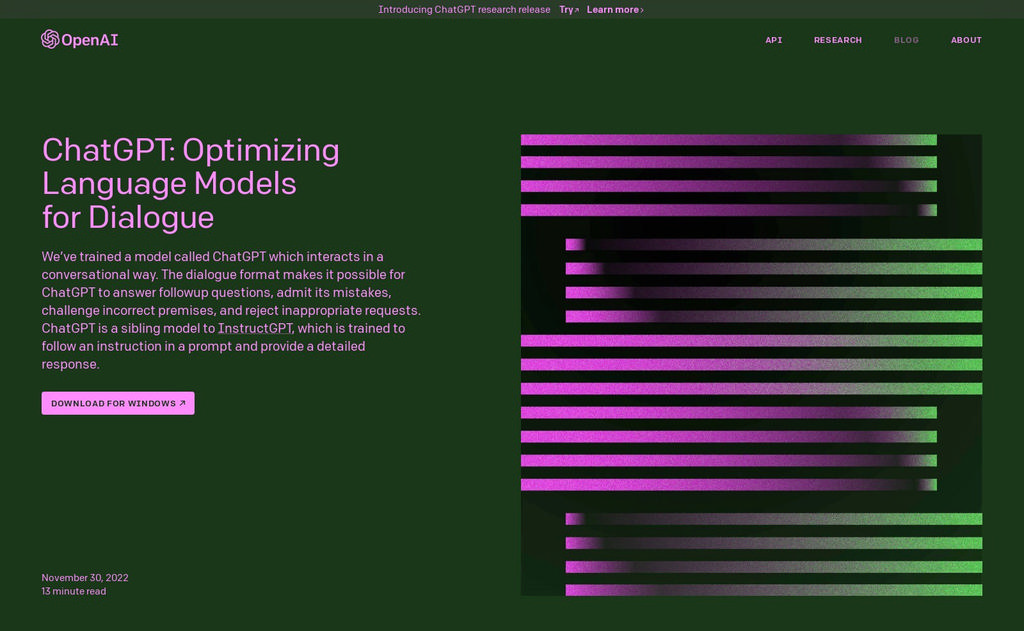Click the Download for Windows button
Viewport: 1024px width, 631px height.
tap(118, 403)
